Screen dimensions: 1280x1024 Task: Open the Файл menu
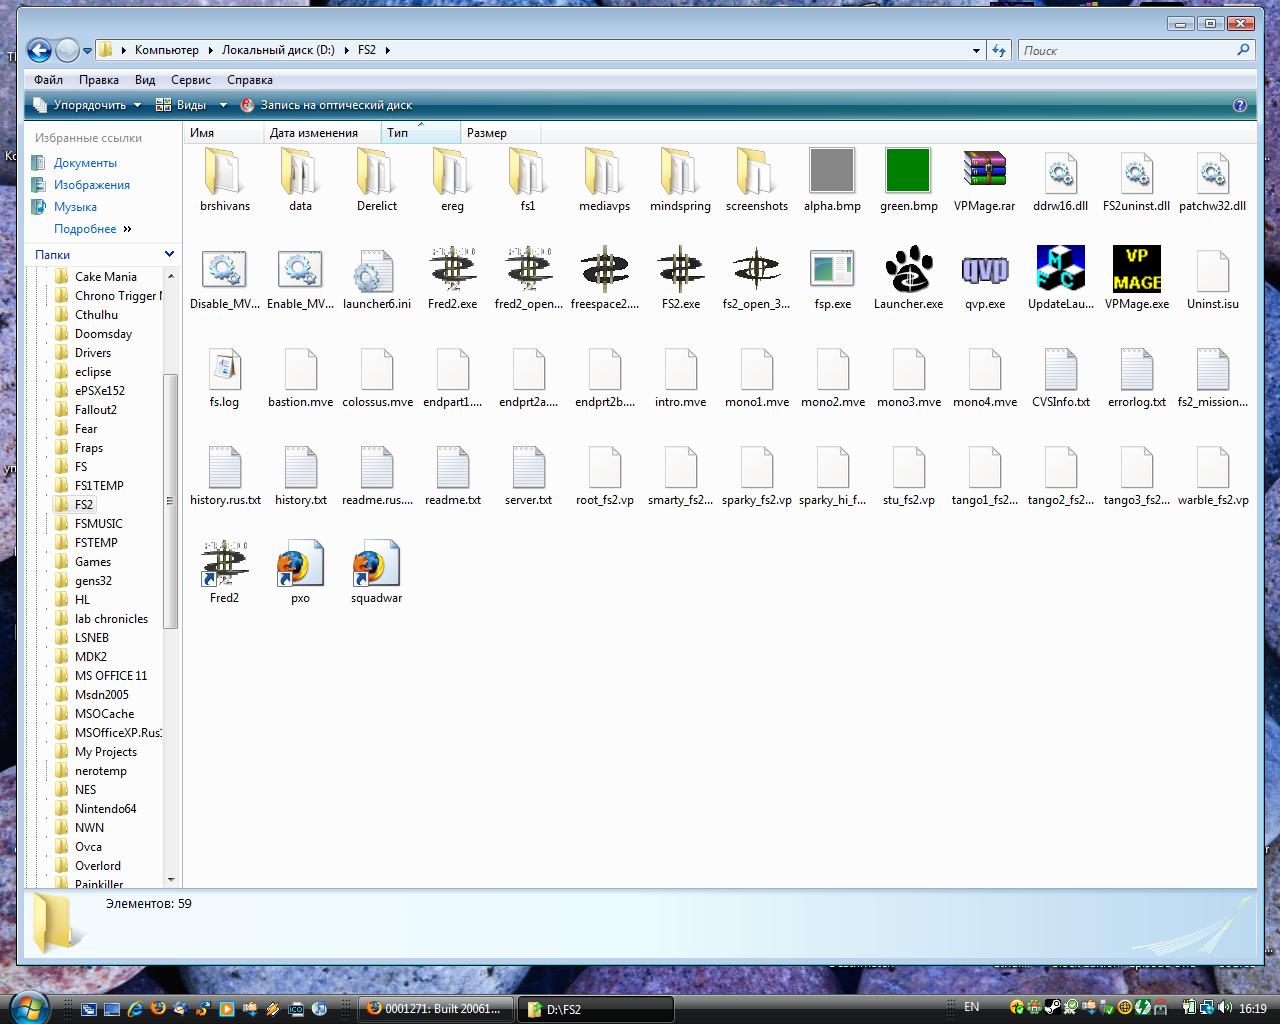(x=48, y=80)
